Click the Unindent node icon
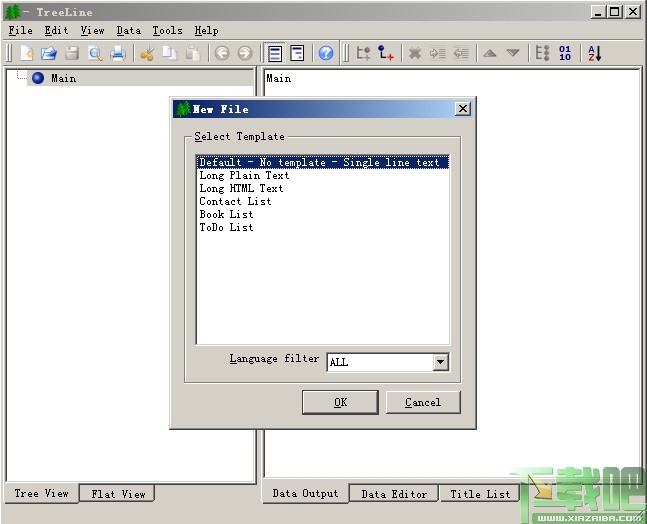 coord(460,53)
